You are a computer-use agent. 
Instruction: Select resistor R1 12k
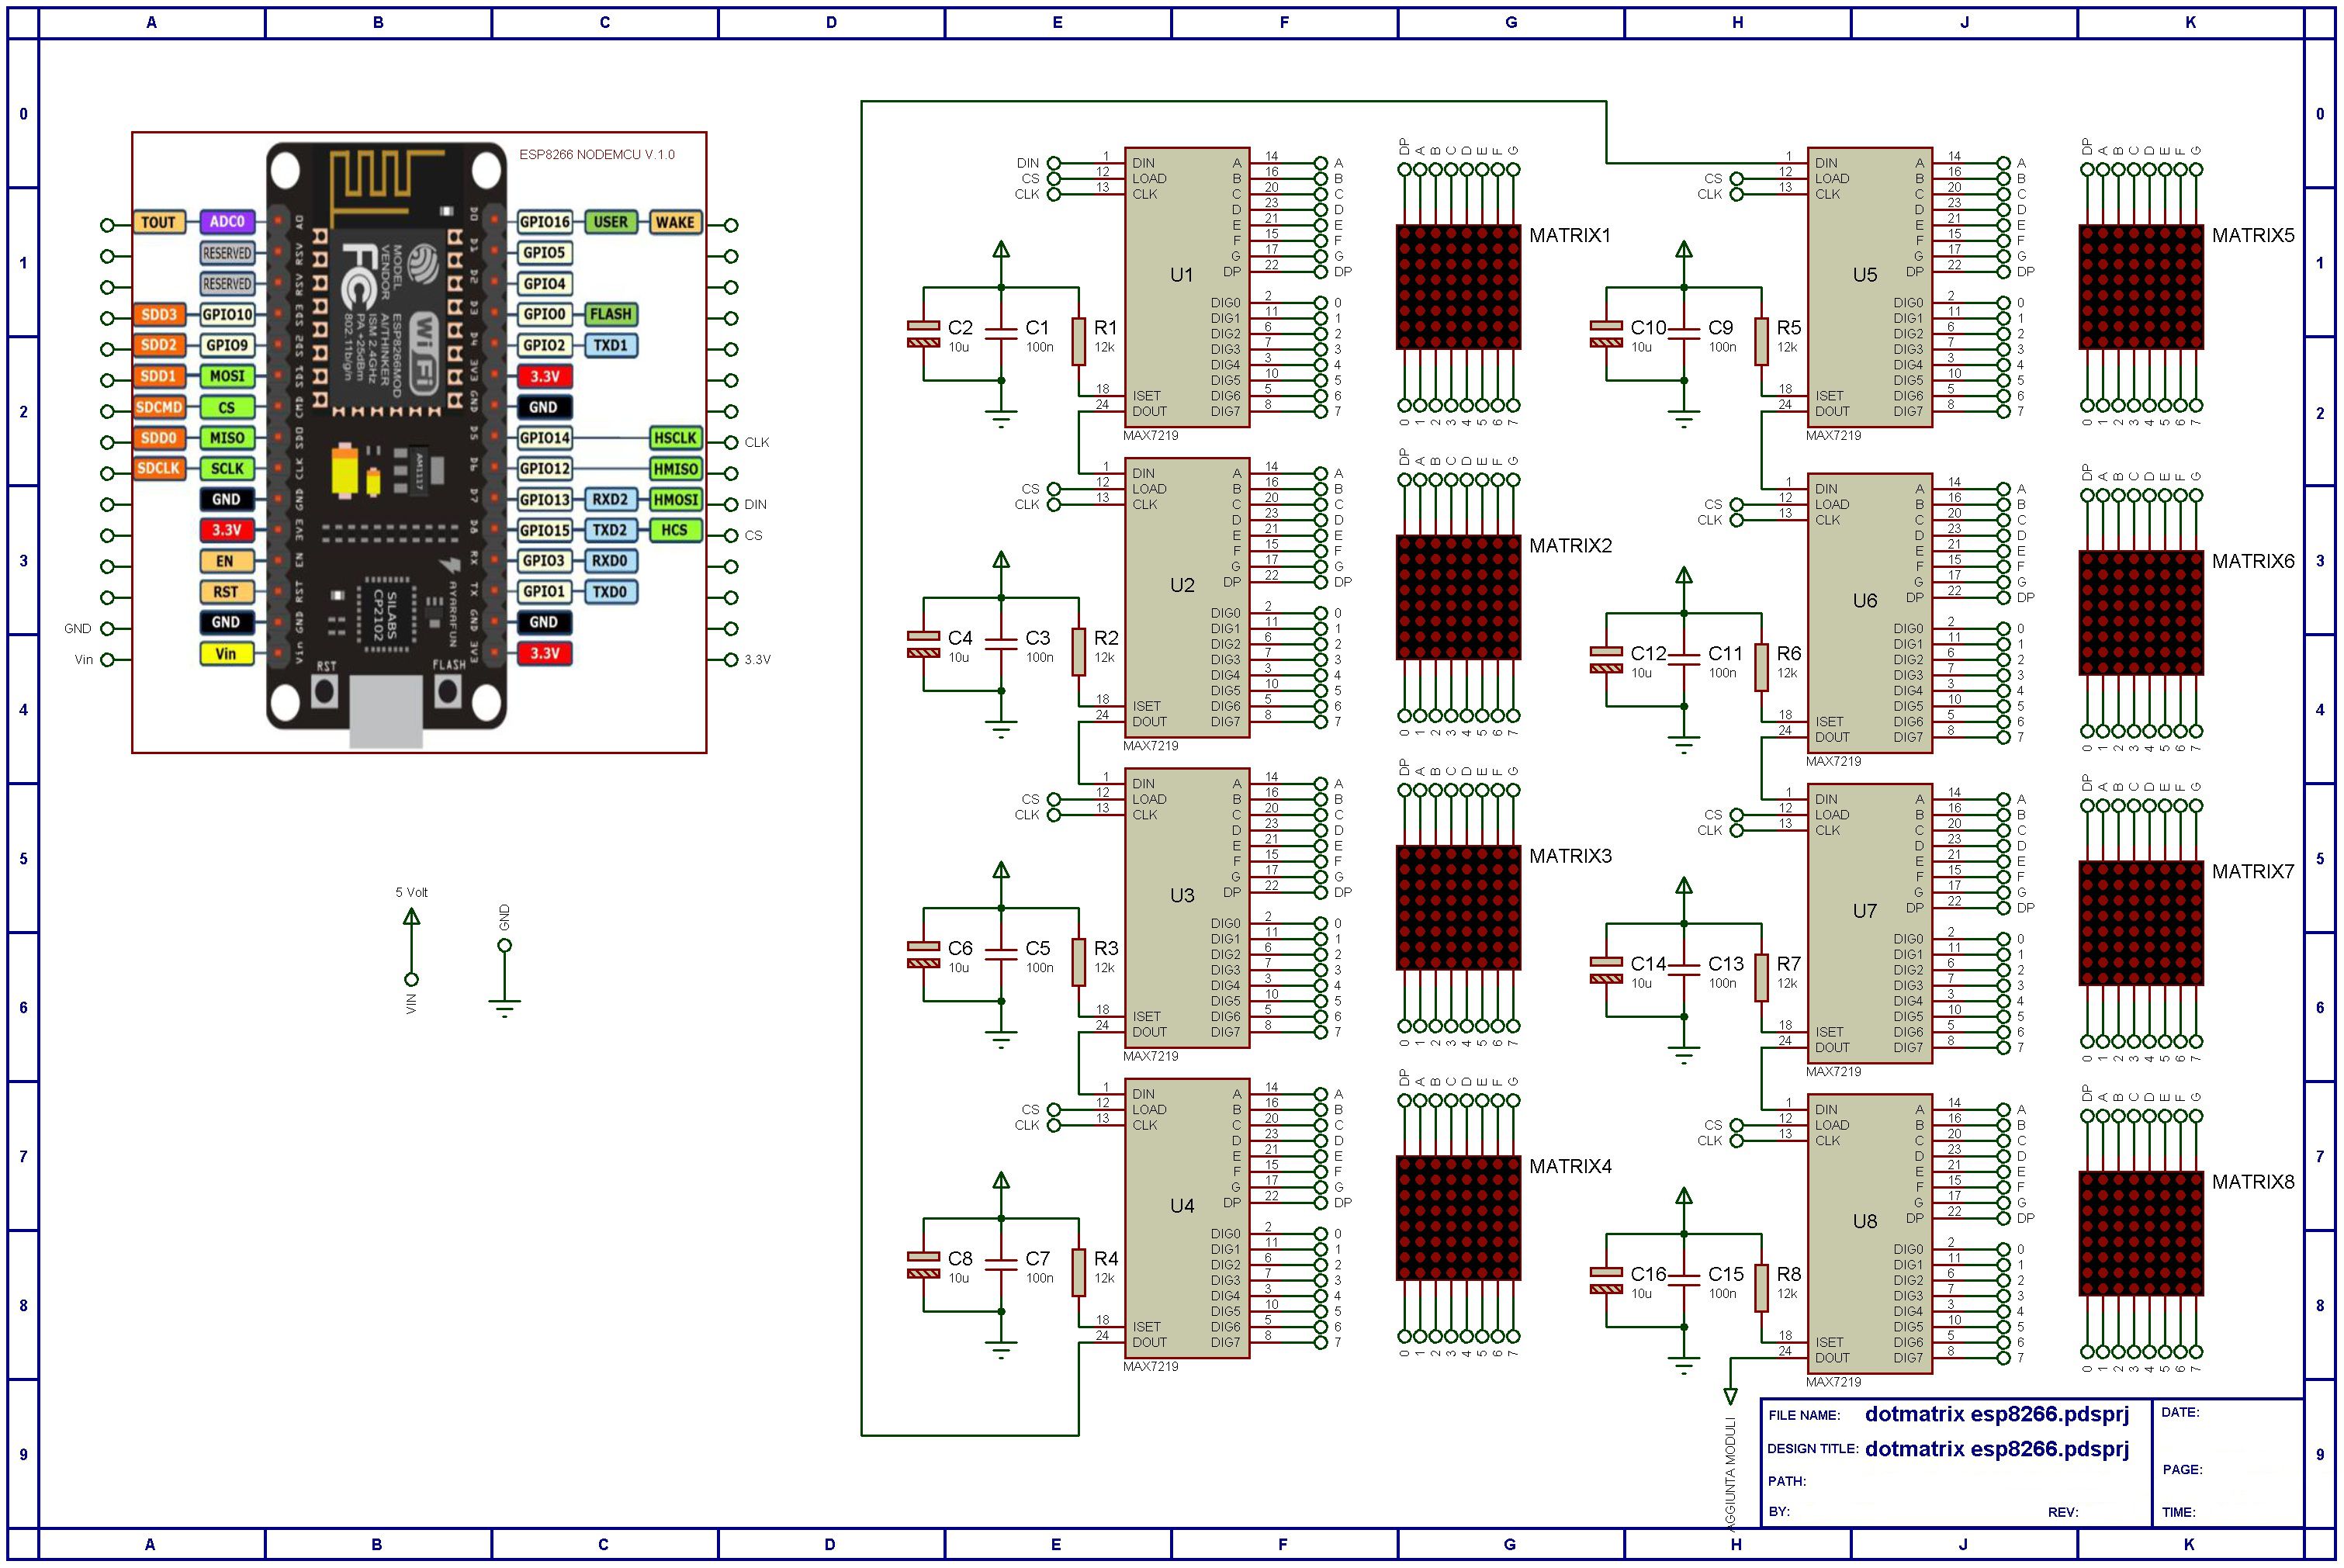click(1078, 341)
